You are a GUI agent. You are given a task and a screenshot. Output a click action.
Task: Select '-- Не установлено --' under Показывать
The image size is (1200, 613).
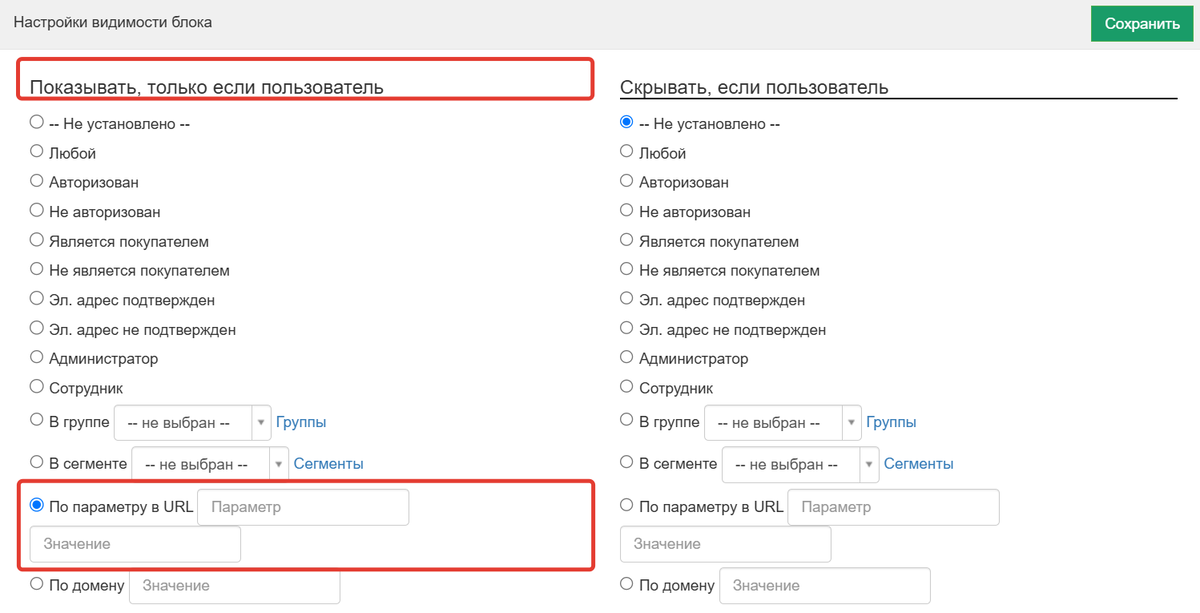[x=37, y=122]
